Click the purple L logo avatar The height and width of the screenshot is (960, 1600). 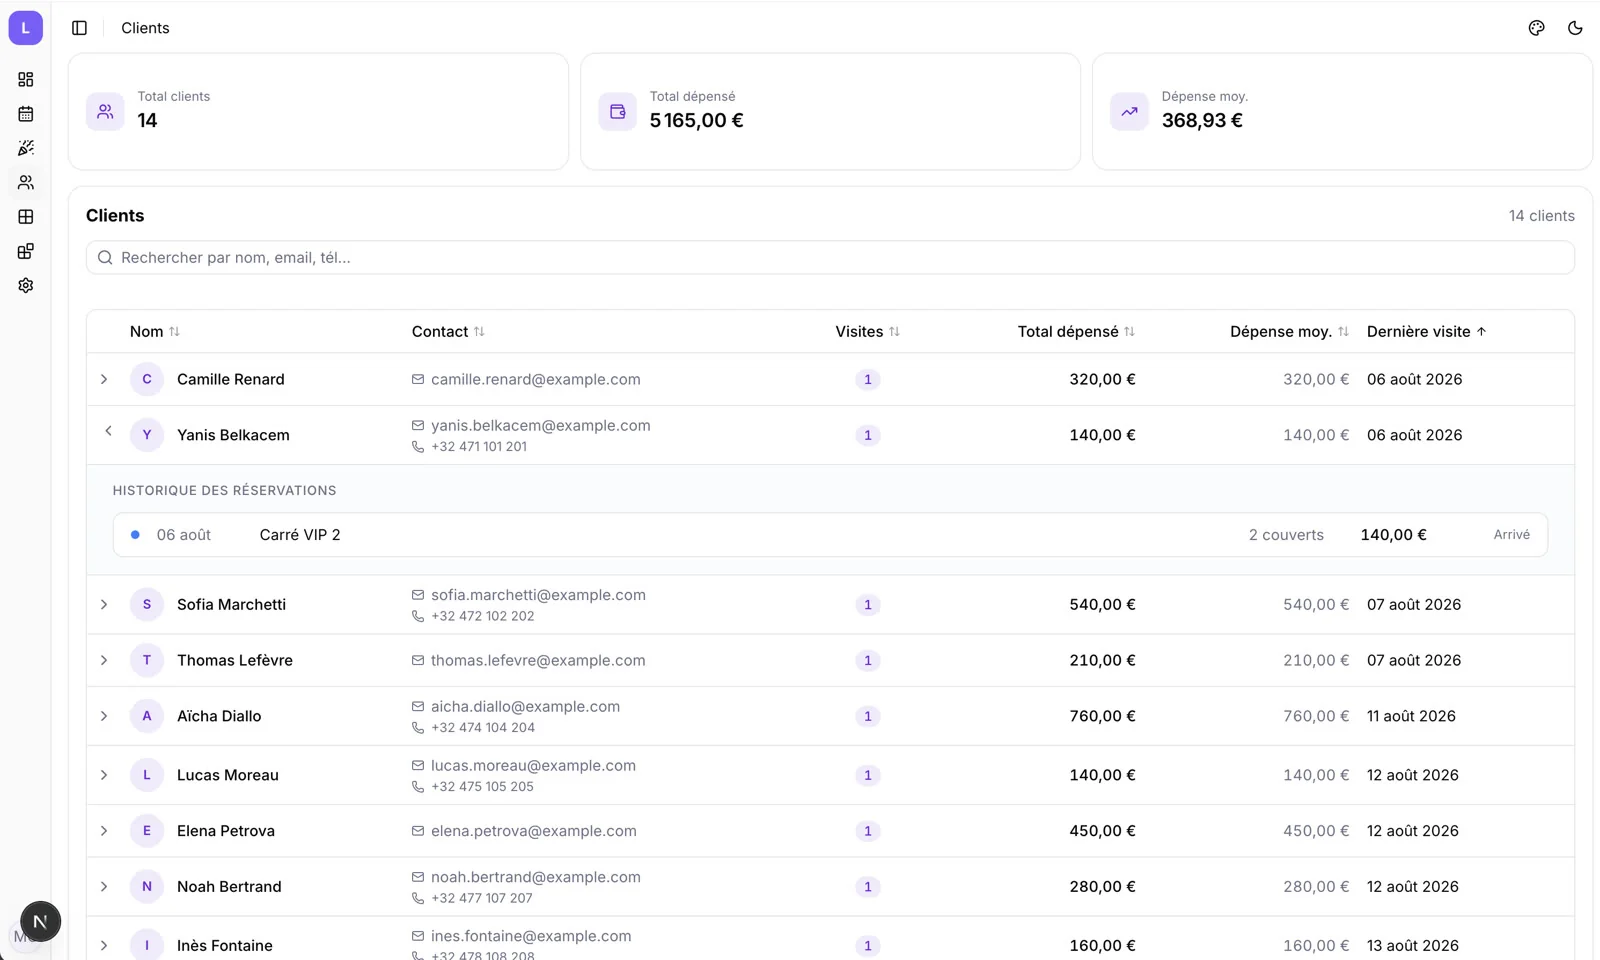pyautogui.click(x=26, y=28)
